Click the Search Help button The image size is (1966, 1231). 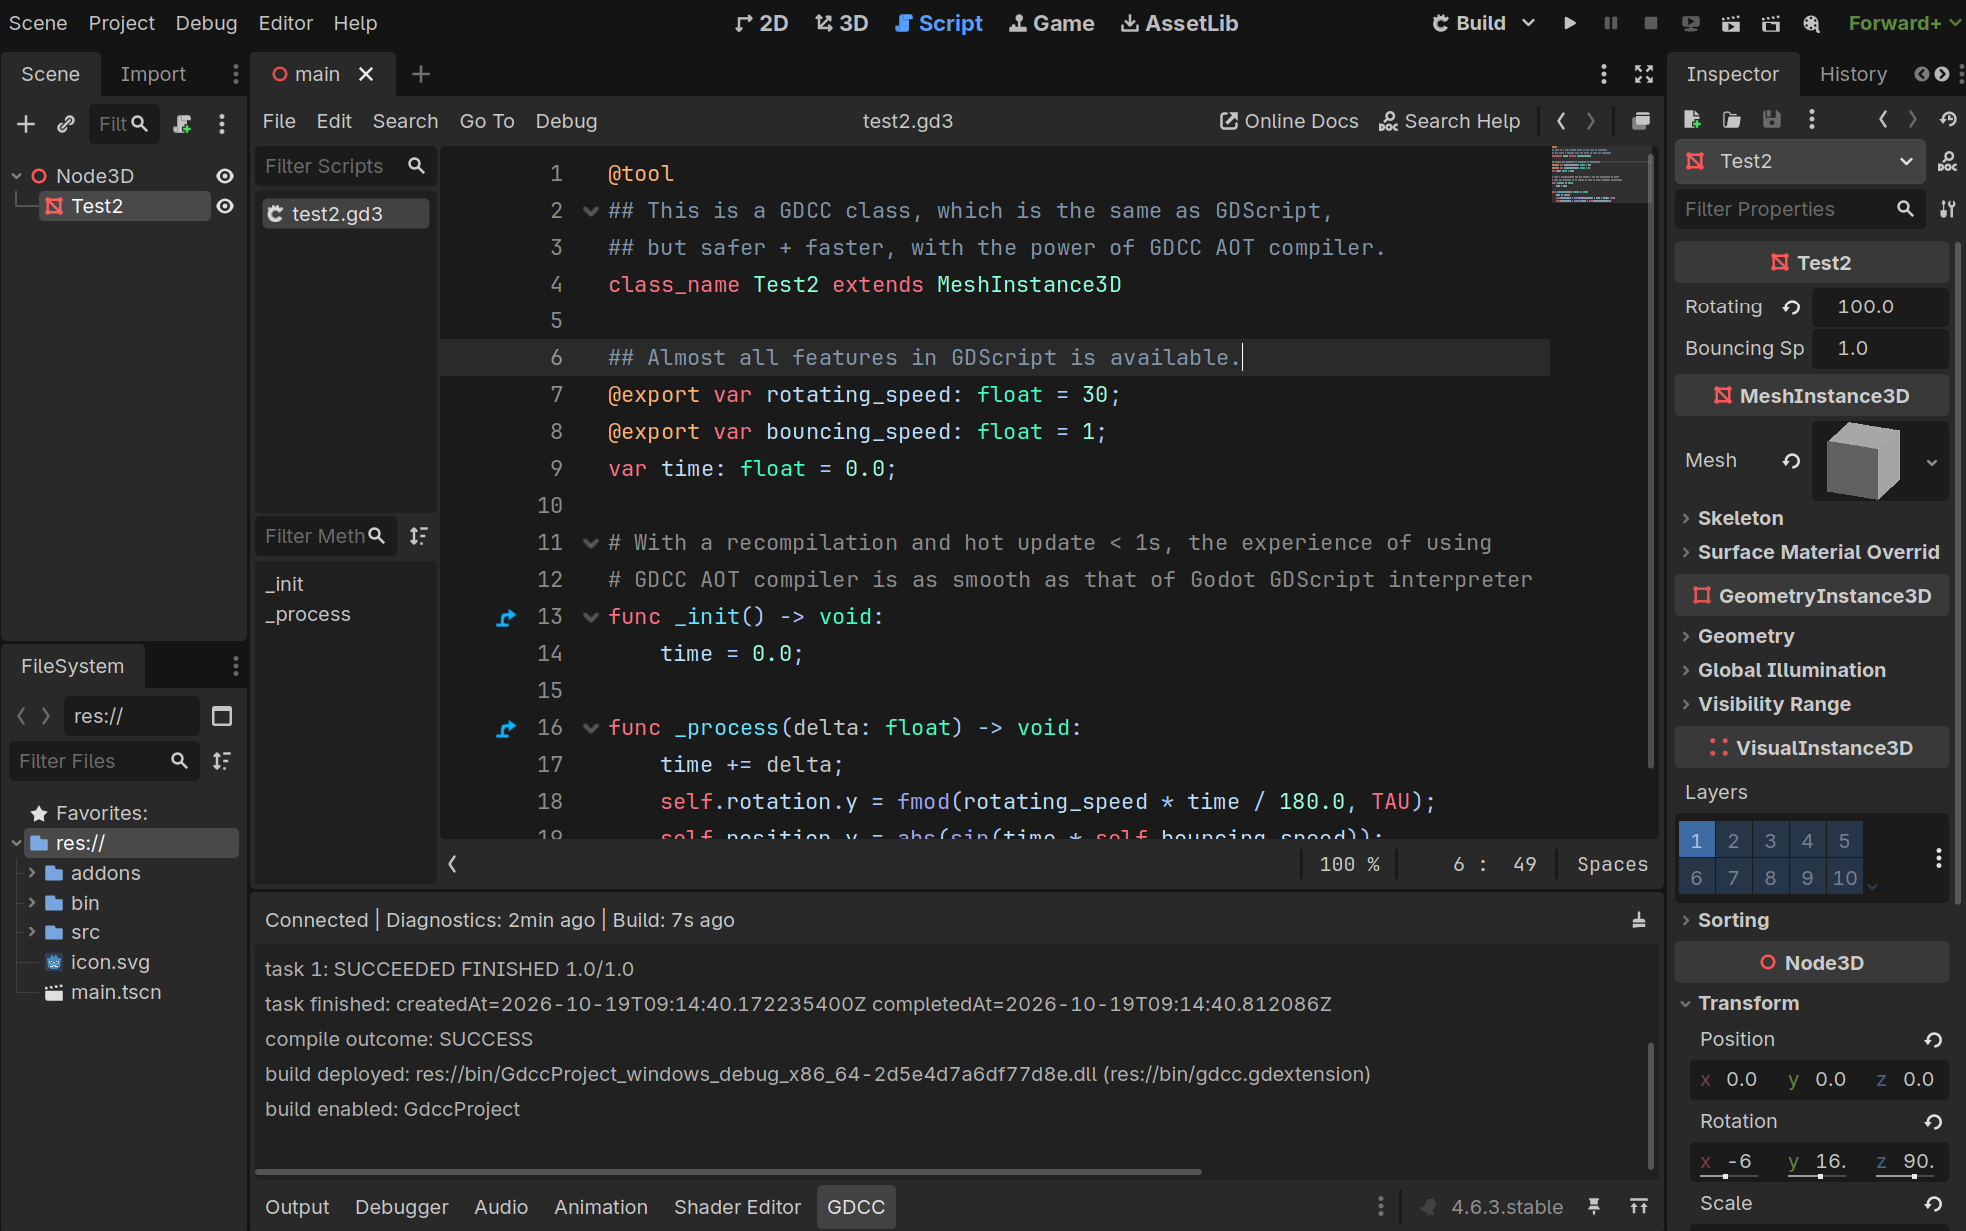(1450, 121)
